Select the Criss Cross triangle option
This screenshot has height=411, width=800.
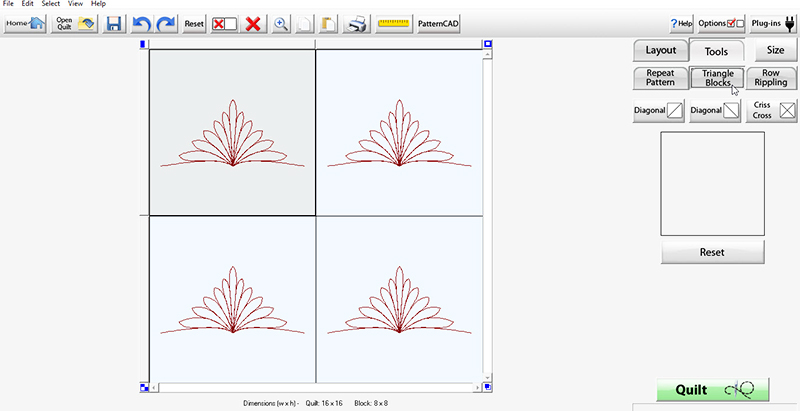click(x=773, y=110)
